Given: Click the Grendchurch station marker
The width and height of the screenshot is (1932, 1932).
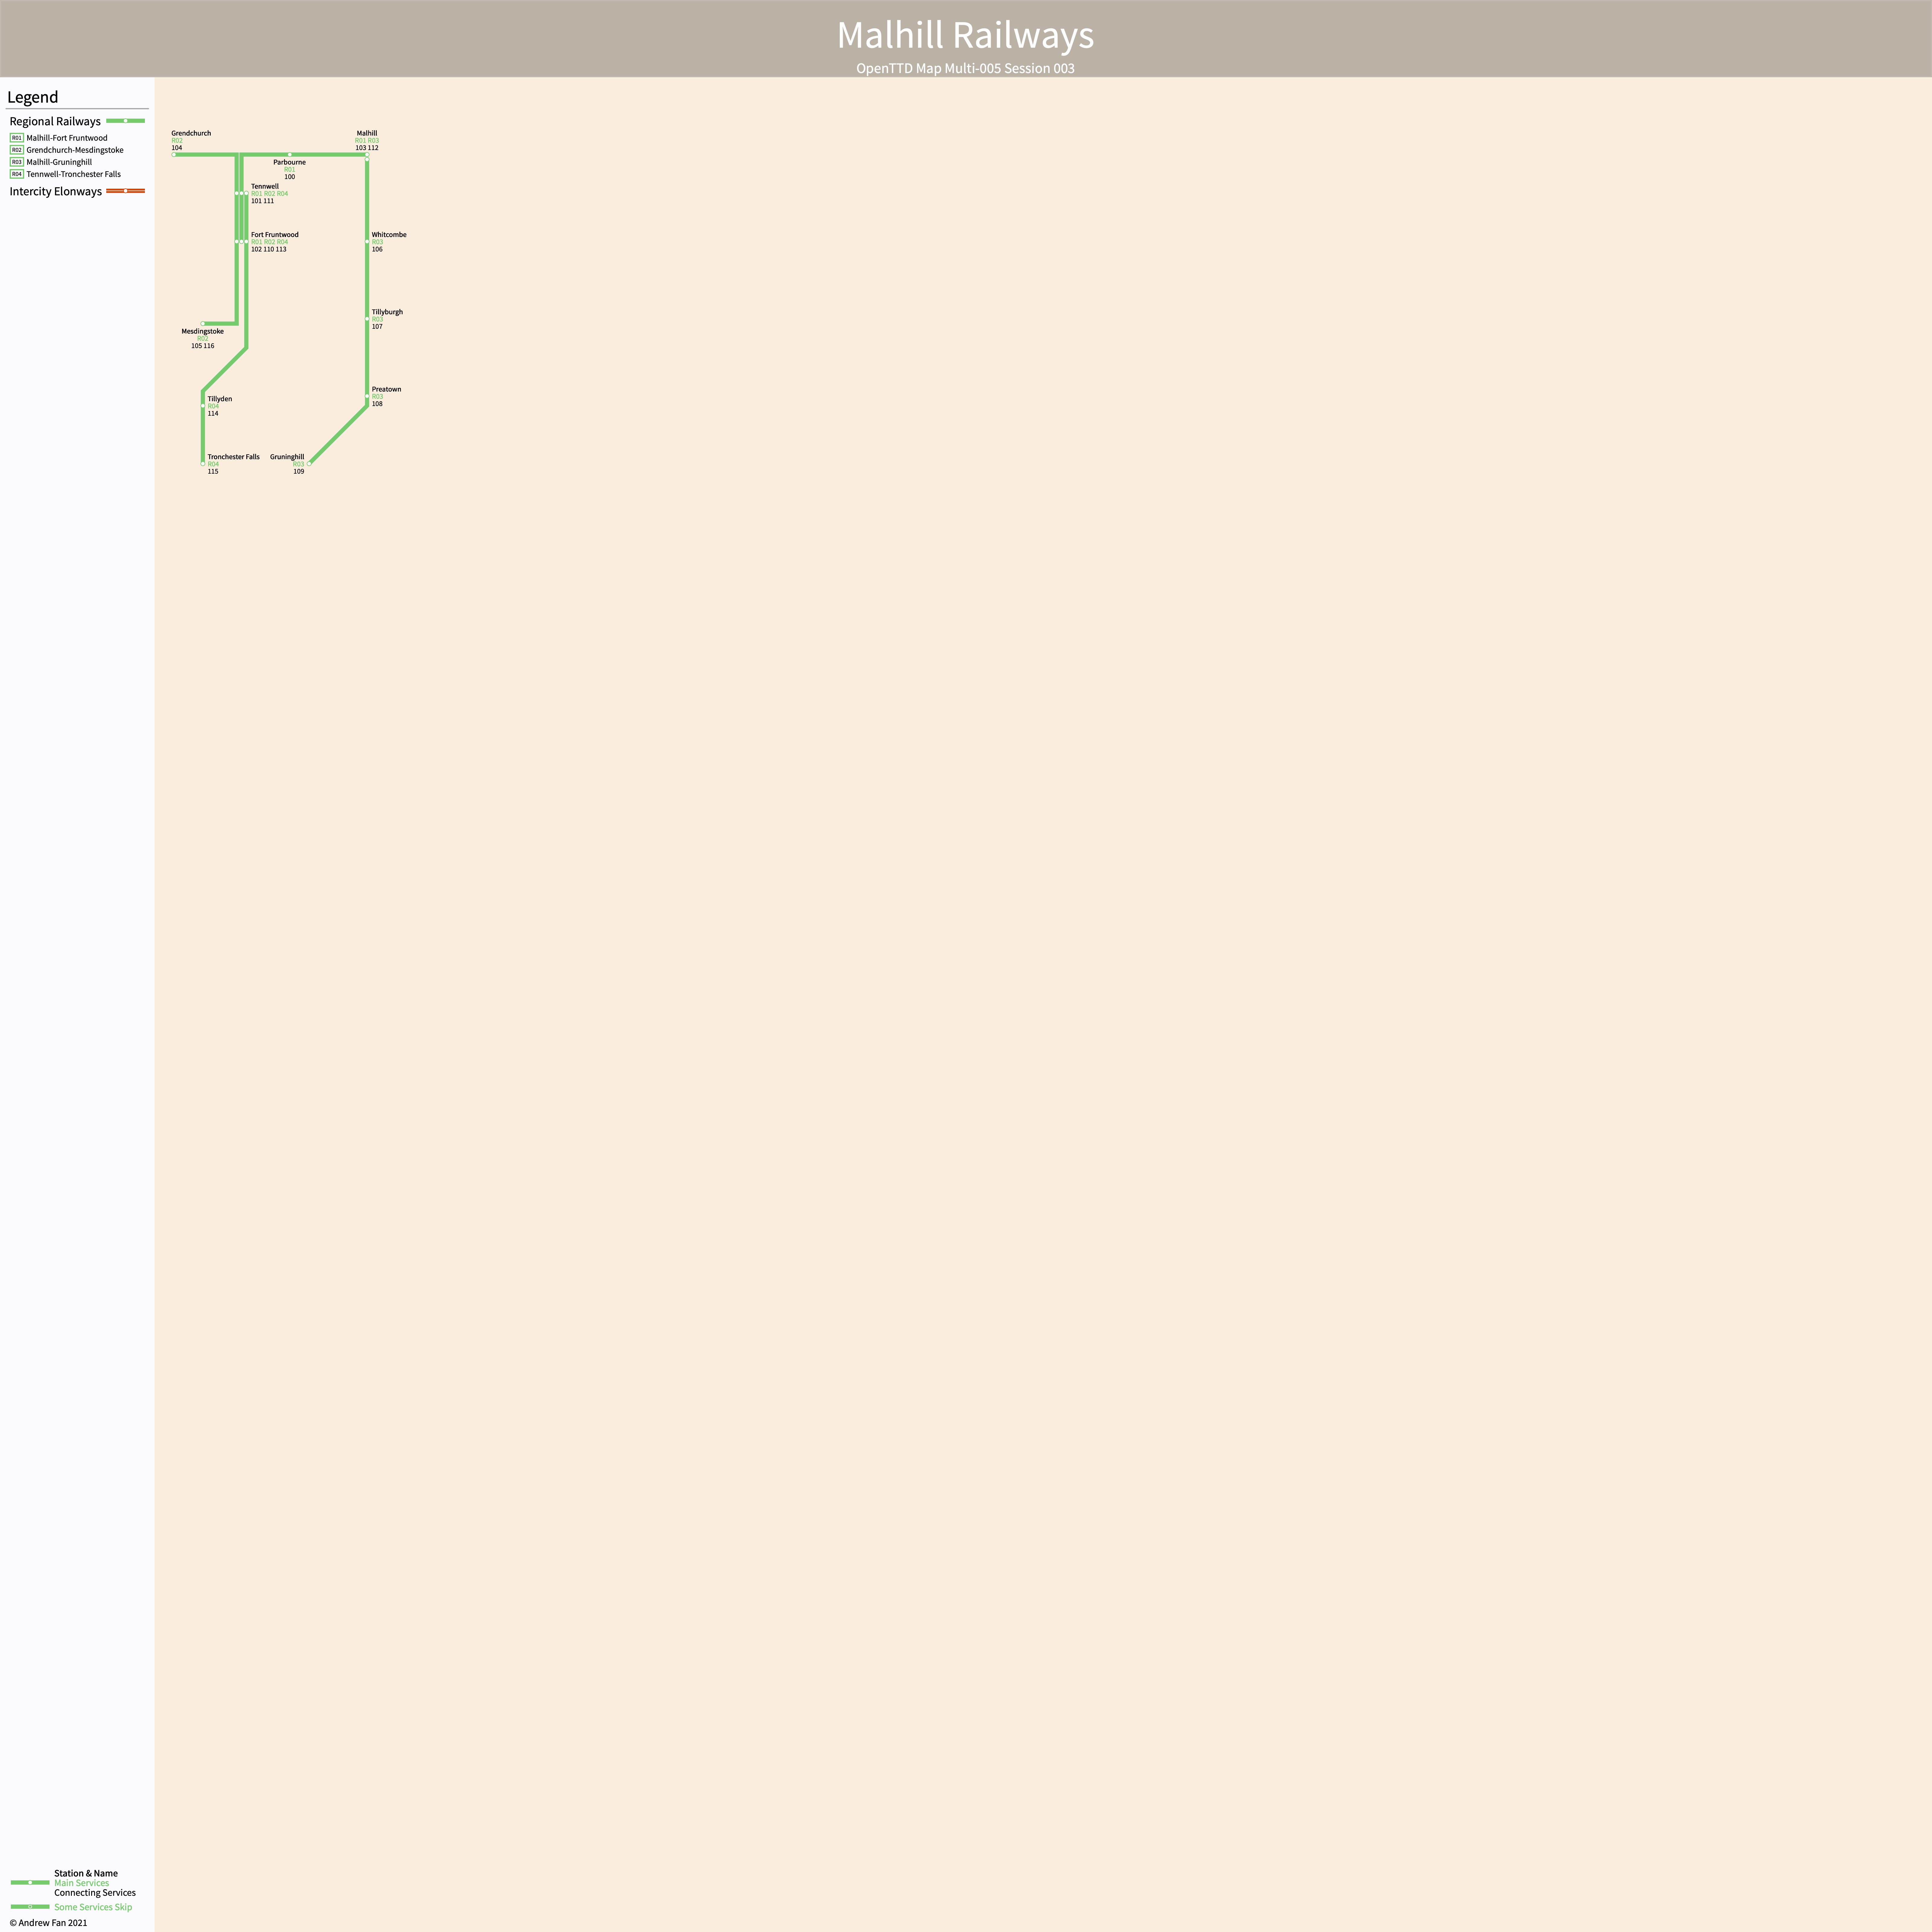Looking at the screenshot, I should [174, 155].
